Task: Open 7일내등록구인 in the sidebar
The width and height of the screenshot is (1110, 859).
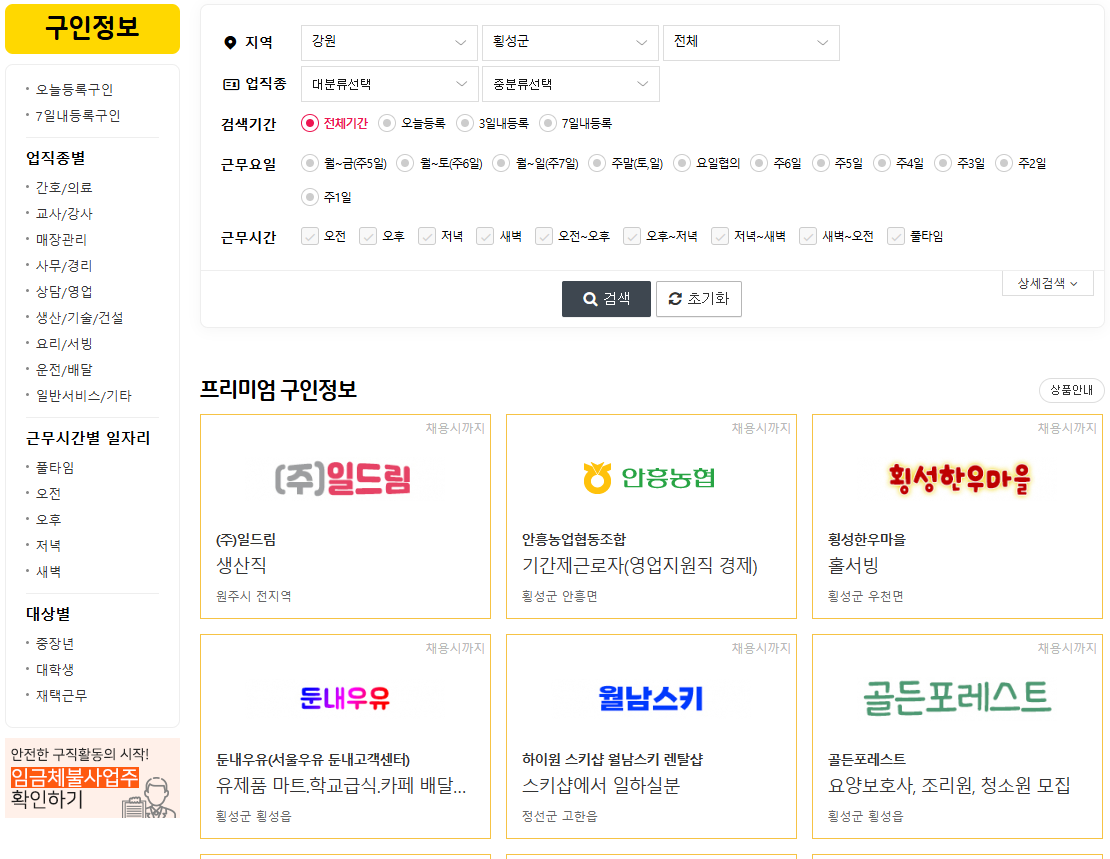Action: click(78, 115)
